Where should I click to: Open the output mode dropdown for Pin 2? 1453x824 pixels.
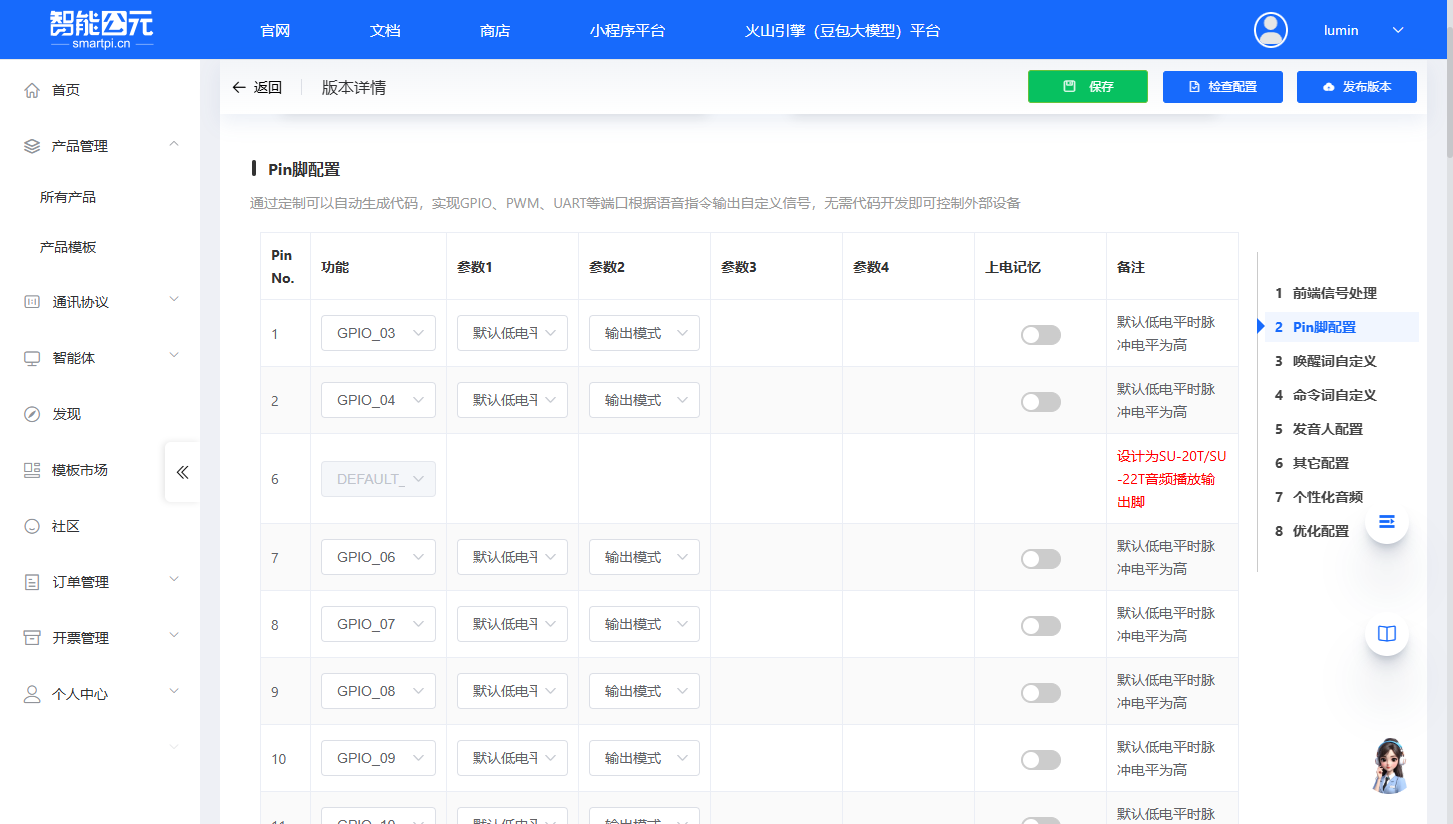pos(644,400)
